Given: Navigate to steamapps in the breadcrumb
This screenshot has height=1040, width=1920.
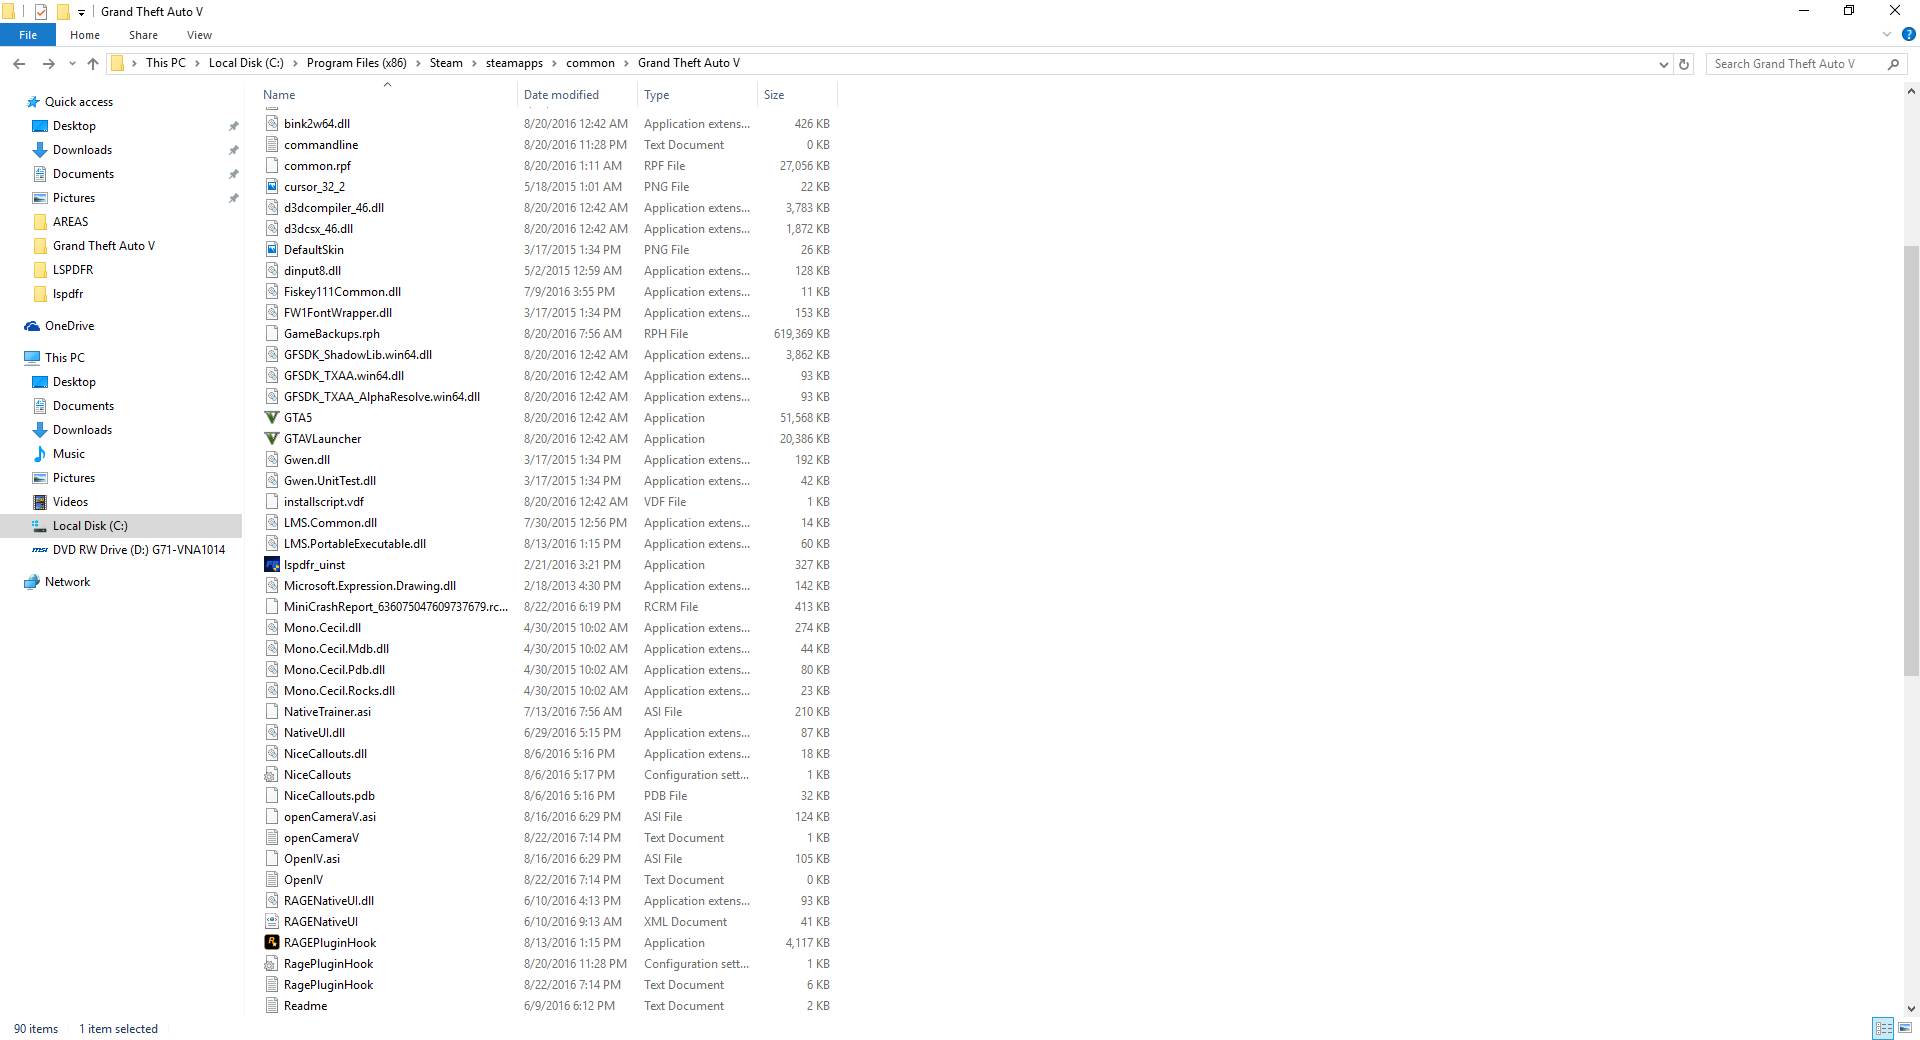Looking at the screenshot, I should (514, 63).
